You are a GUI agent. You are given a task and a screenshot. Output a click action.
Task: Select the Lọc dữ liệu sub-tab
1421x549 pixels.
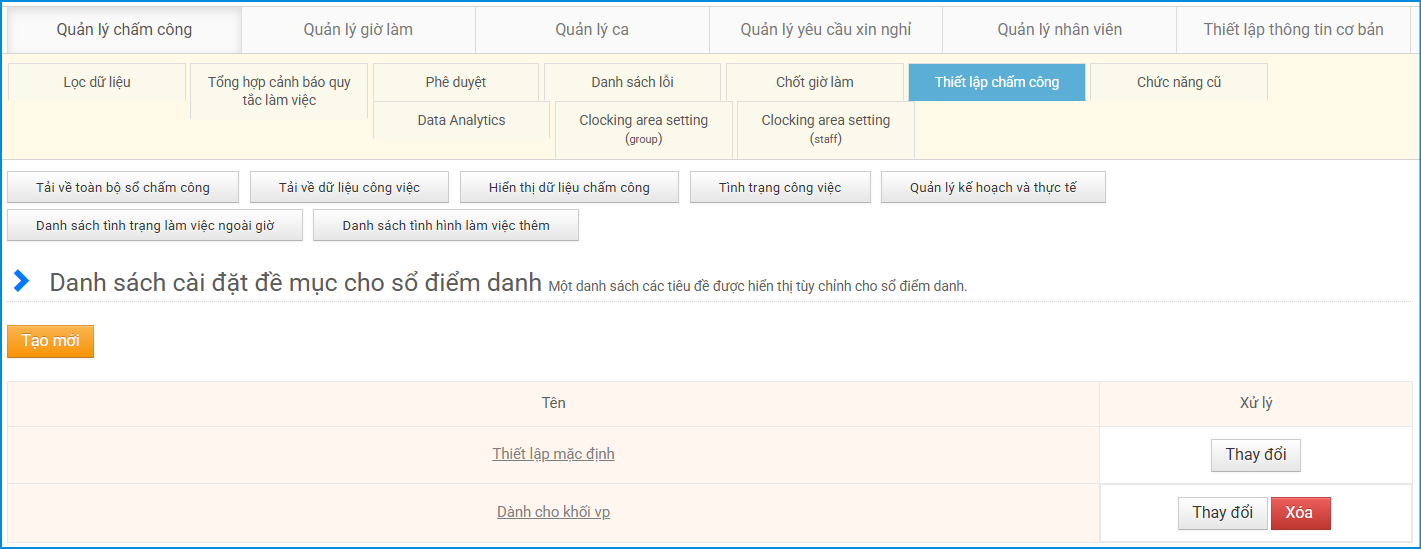[97, 82]
